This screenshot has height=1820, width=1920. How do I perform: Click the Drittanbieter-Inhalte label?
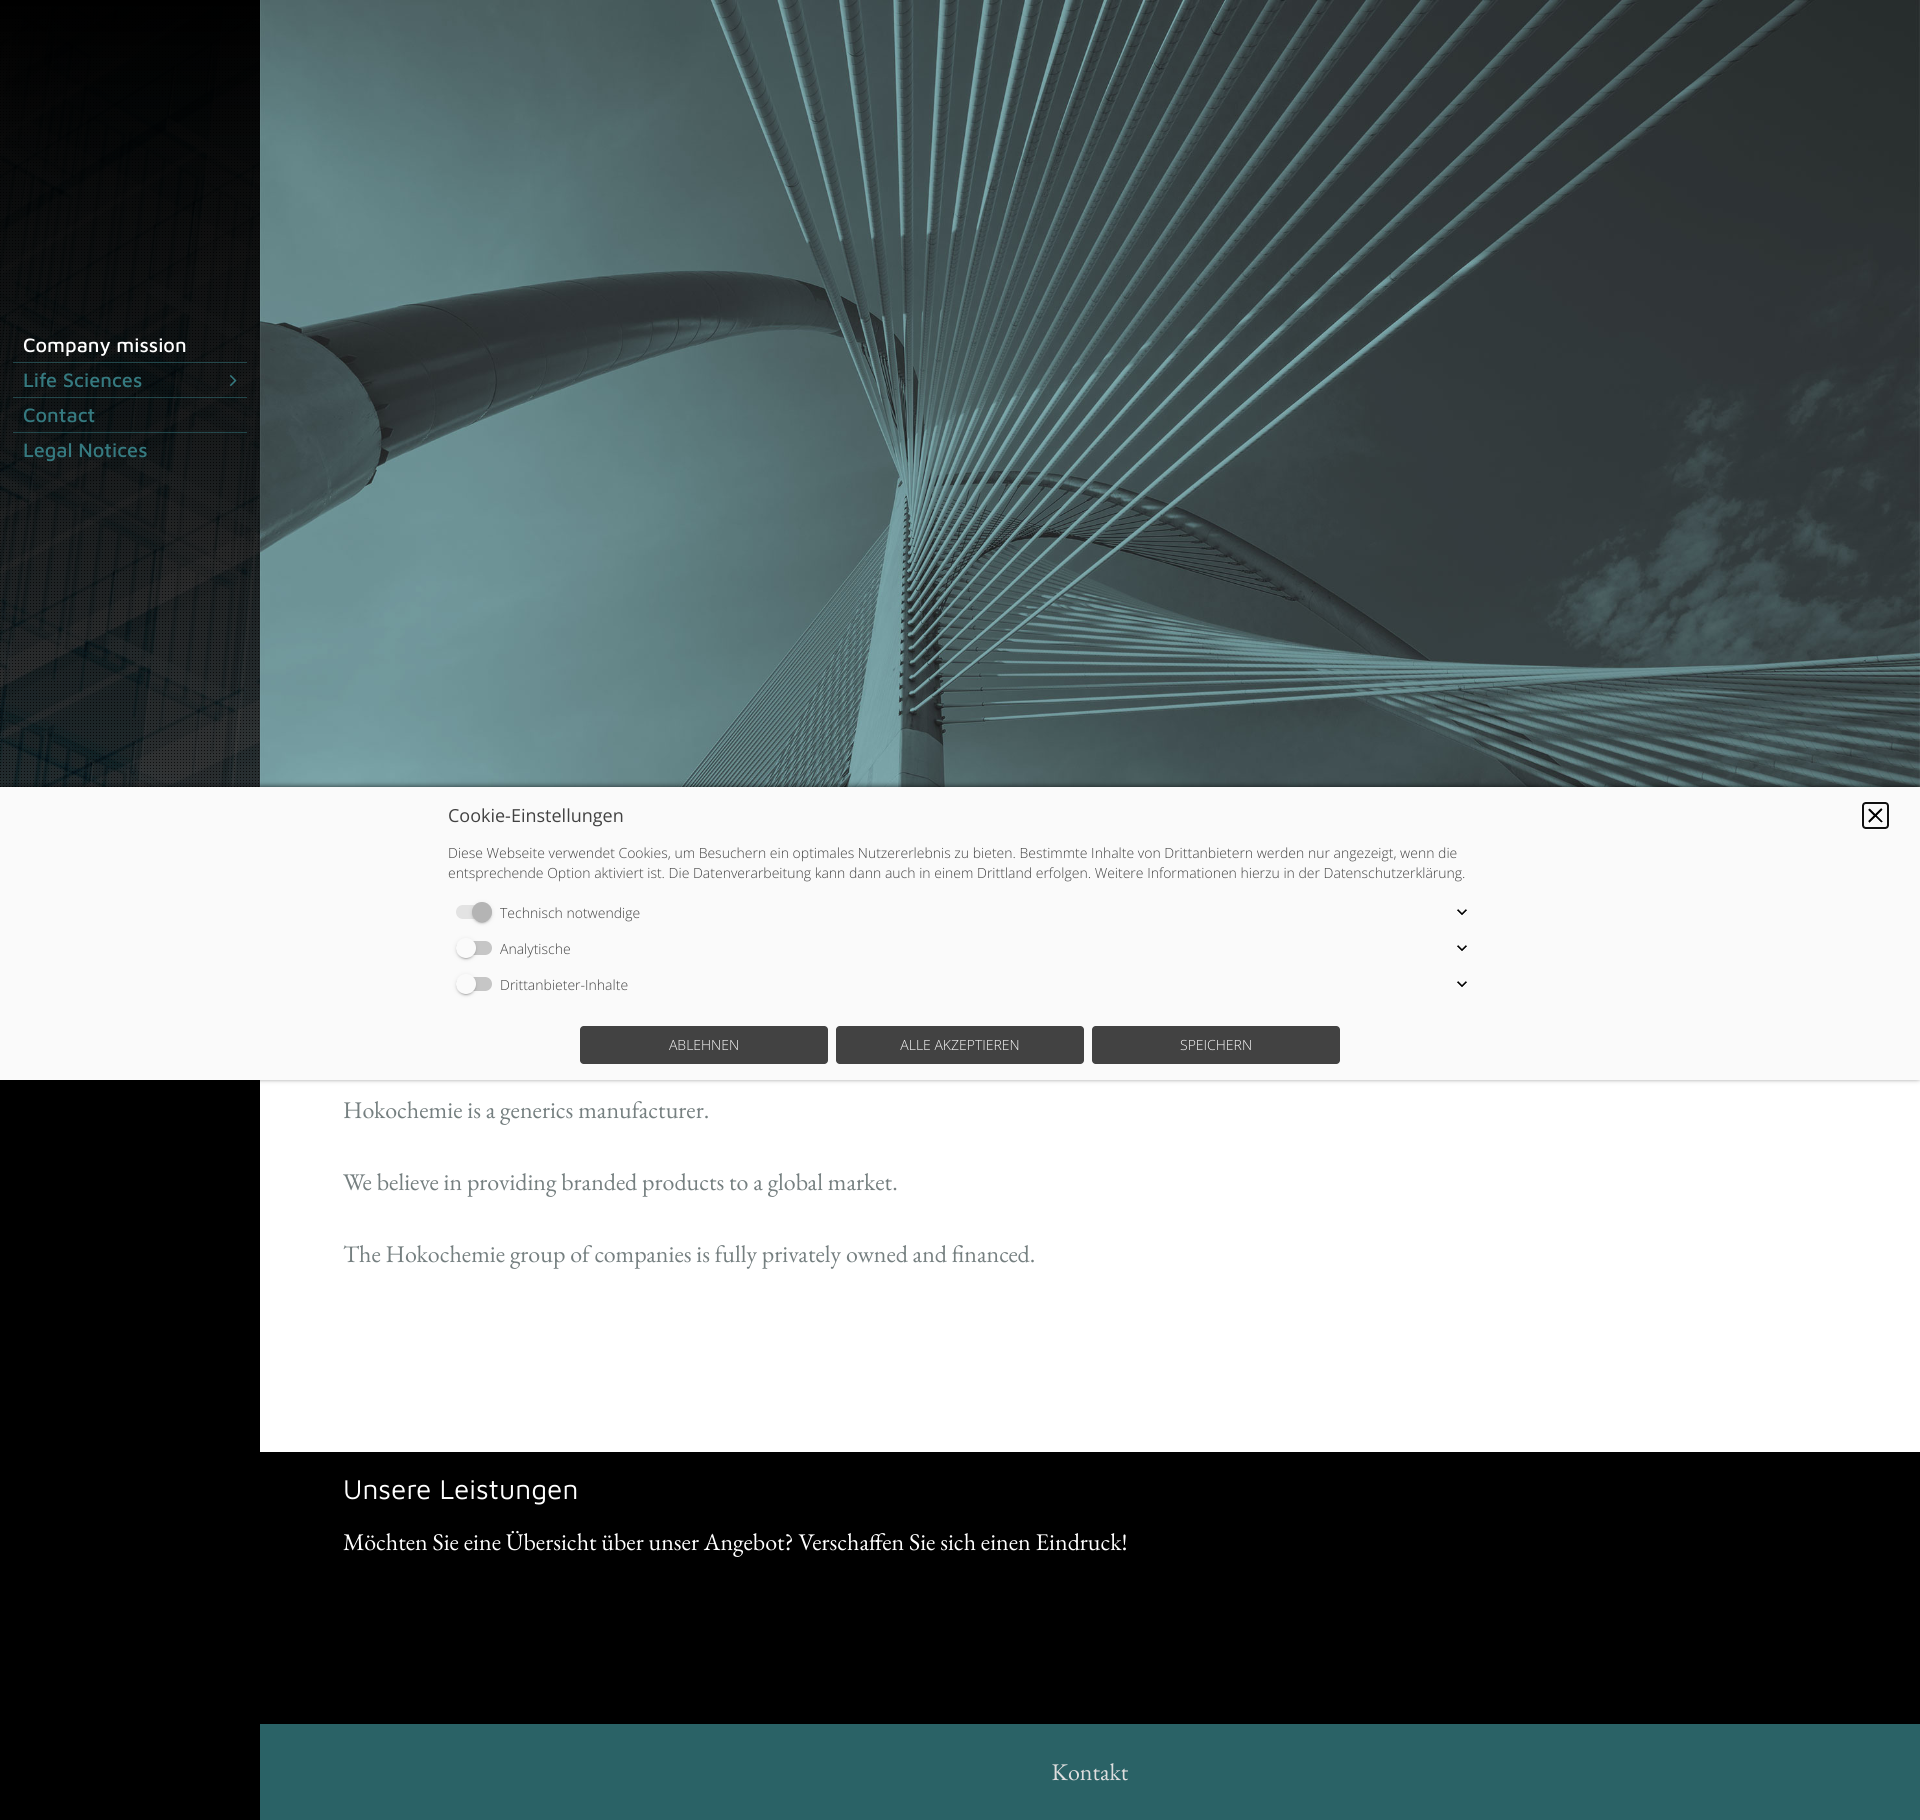[564, 985]
